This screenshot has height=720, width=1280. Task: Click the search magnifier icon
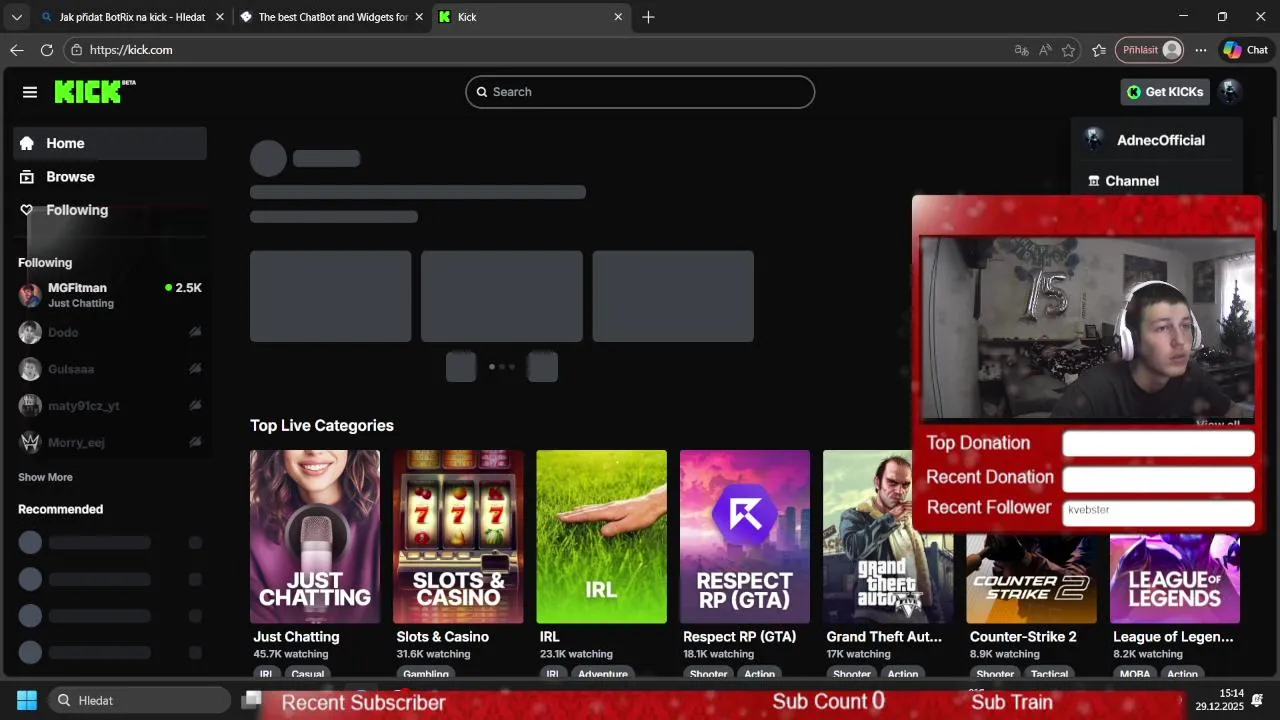[481, 92]
